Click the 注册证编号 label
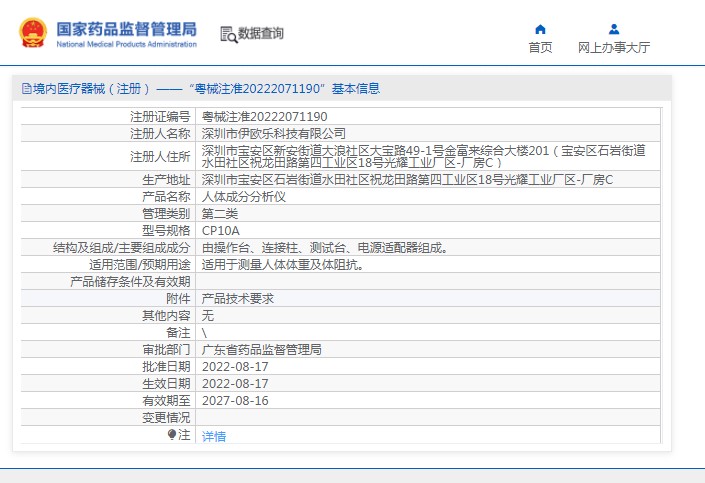Image resolution: width=705 pixels, height=483 pixels. (160, 116)
